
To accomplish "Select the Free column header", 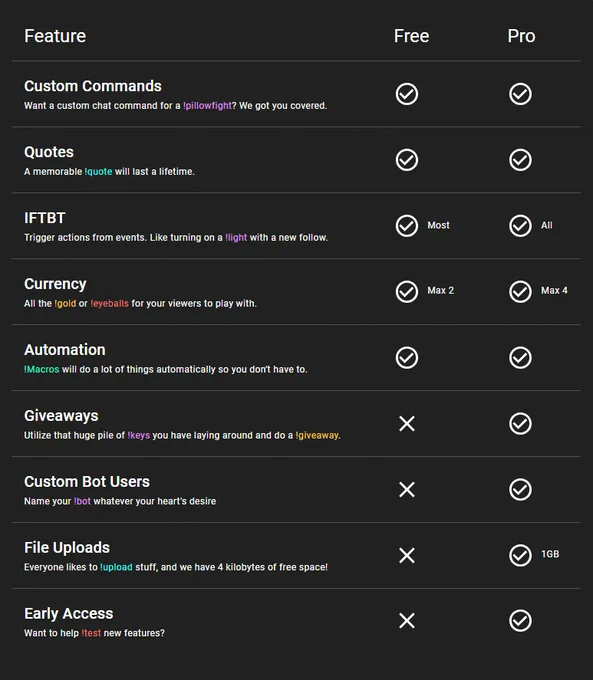I will (411, 36).
